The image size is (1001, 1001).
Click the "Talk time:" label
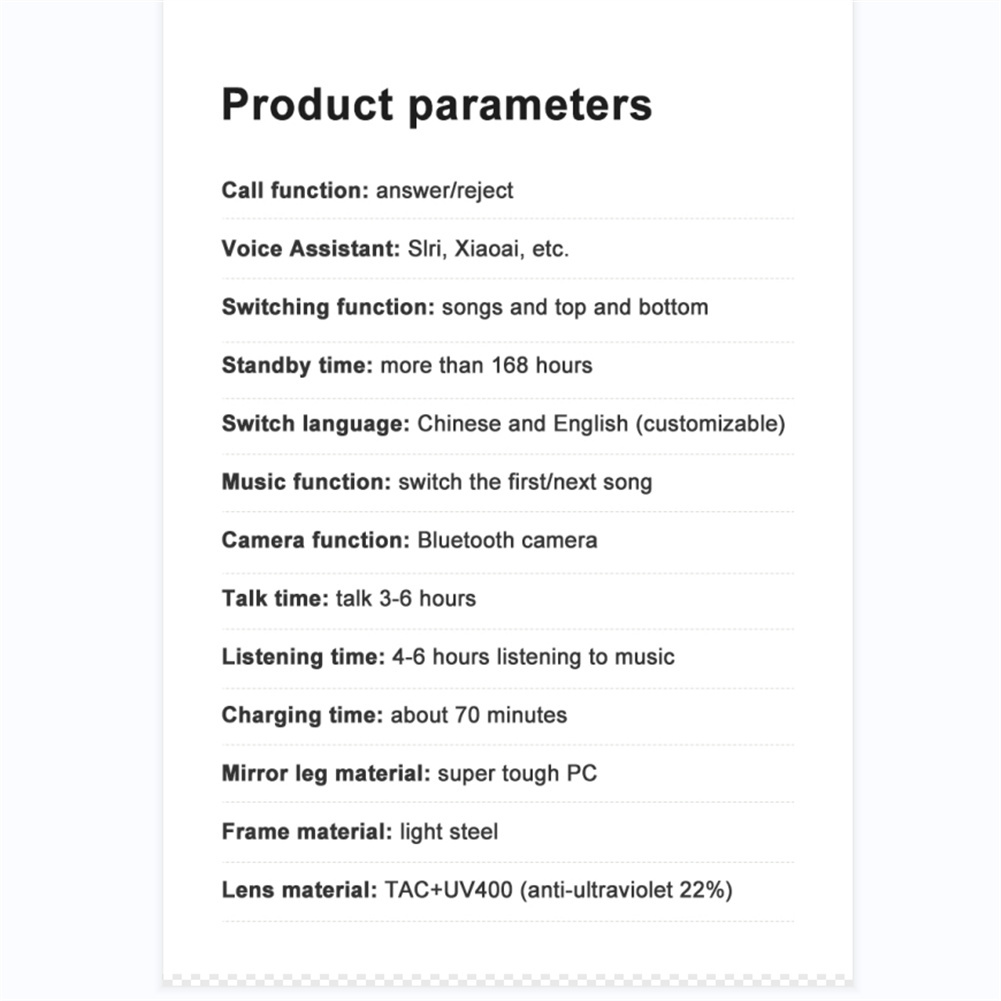click(275, 599)
